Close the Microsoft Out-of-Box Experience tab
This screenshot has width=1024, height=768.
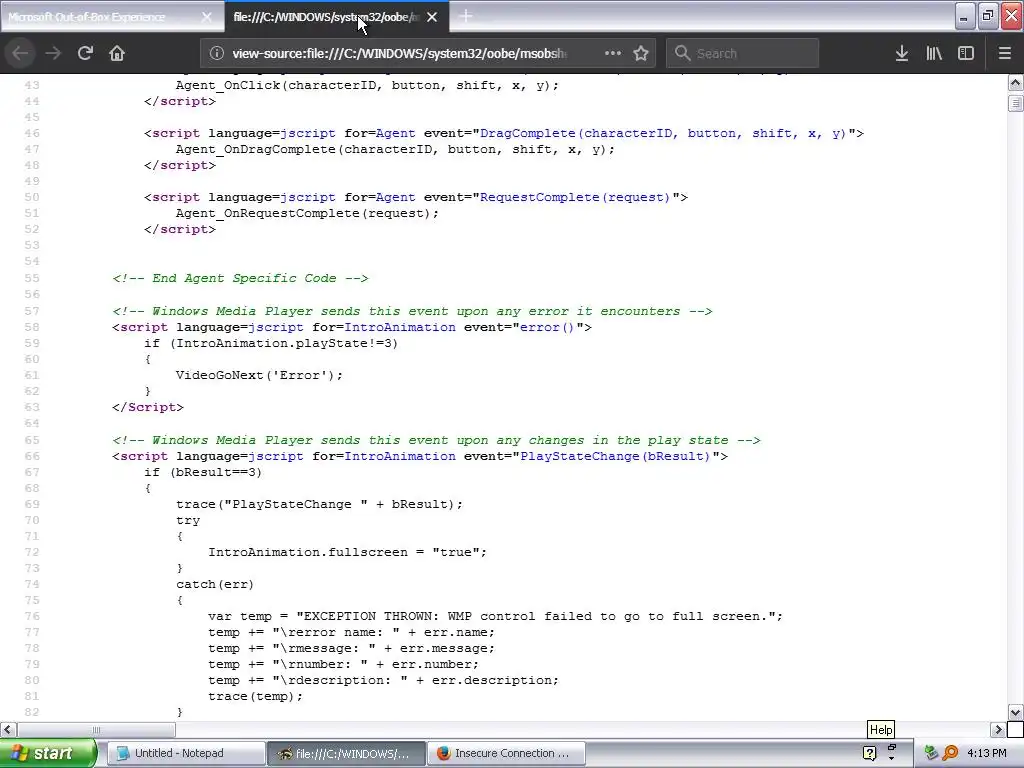pyautogui.click(x=206, y=17)
